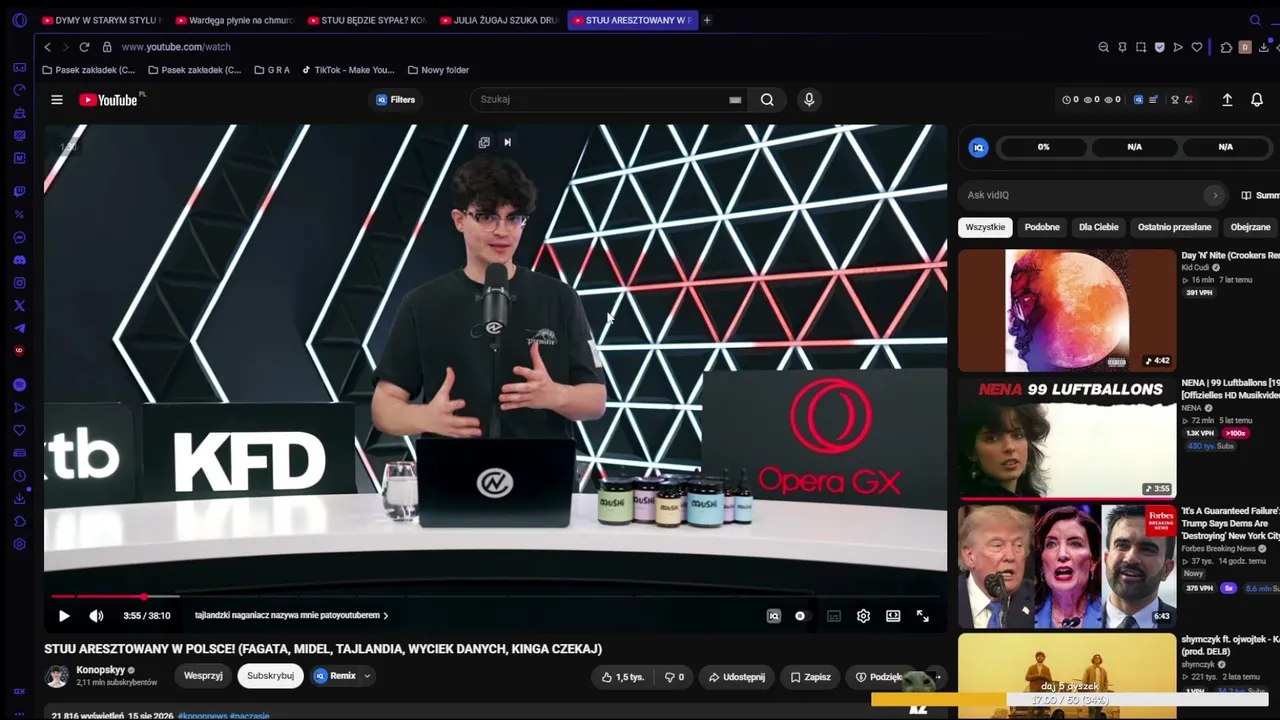Open the NENA '99 Luftballons' video thumbnail
The width and height of the screenshot is (1280, 720).
click(x=1067, y=438)
